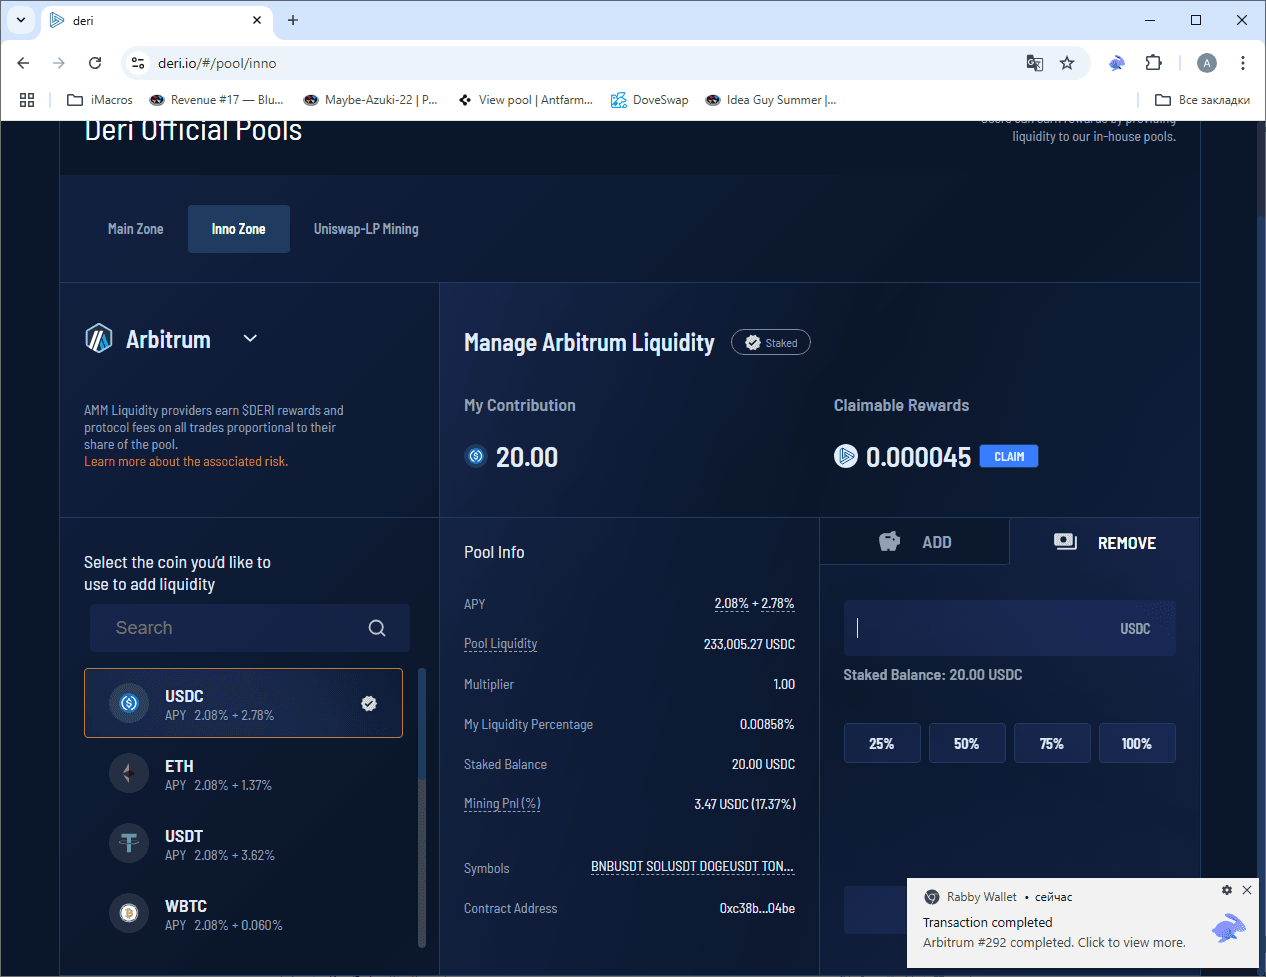1266x977 pixels.
Task: Close the deri browser tab
Action: point(257,20)
